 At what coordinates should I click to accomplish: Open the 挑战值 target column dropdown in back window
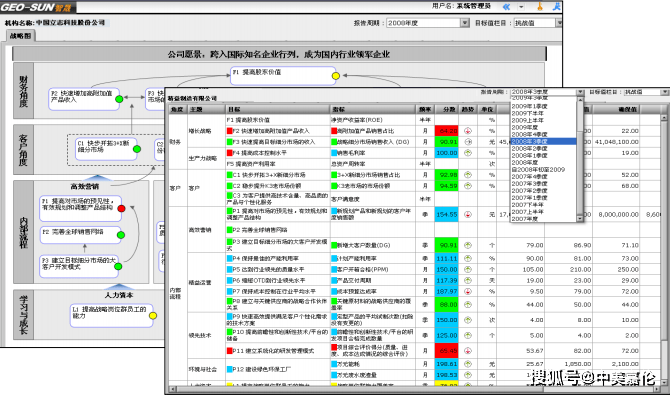(558, 23)
